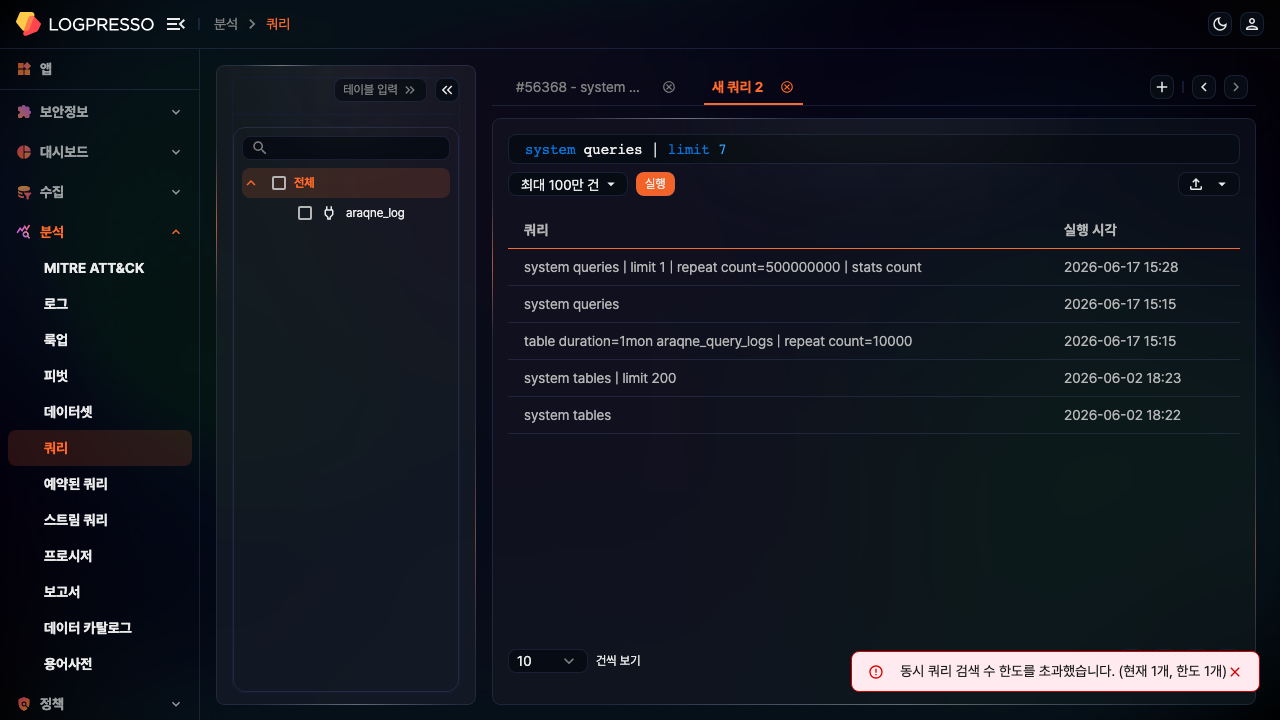Go to previous tab with left arrow
This screenshot has height=720, width=1280.
pos(1205,87)
